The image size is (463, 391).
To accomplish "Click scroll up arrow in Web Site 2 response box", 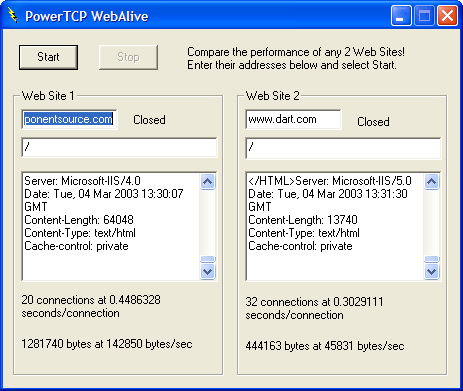I will pyautogui.click(x=432, y=182).
